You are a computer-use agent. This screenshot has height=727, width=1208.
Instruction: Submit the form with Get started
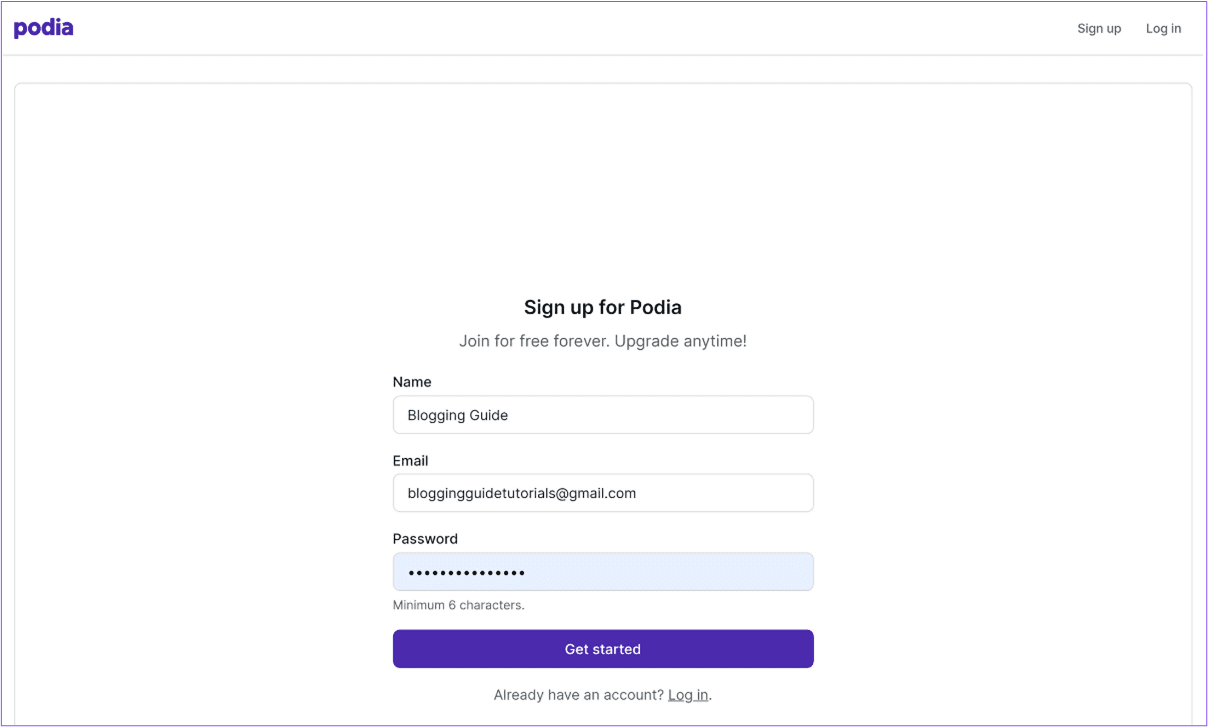603,649
